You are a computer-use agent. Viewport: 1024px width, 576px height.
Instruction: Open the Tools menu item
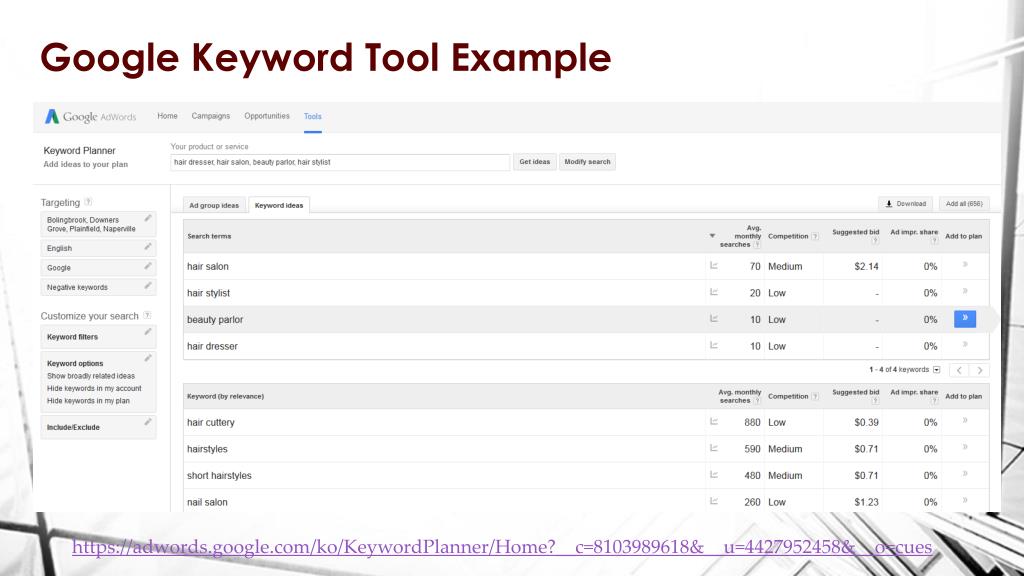pos(313,116)
